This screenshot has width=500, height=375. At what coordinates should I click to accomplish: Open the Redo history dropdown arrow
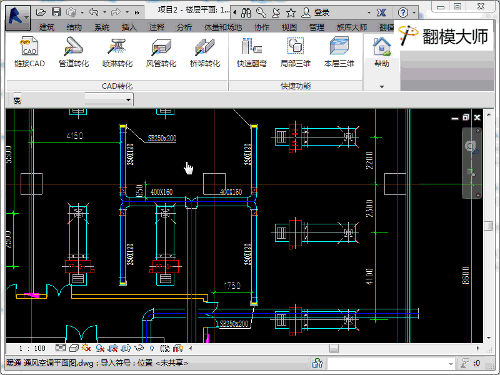pyautogui.click(x=127, y=13)
